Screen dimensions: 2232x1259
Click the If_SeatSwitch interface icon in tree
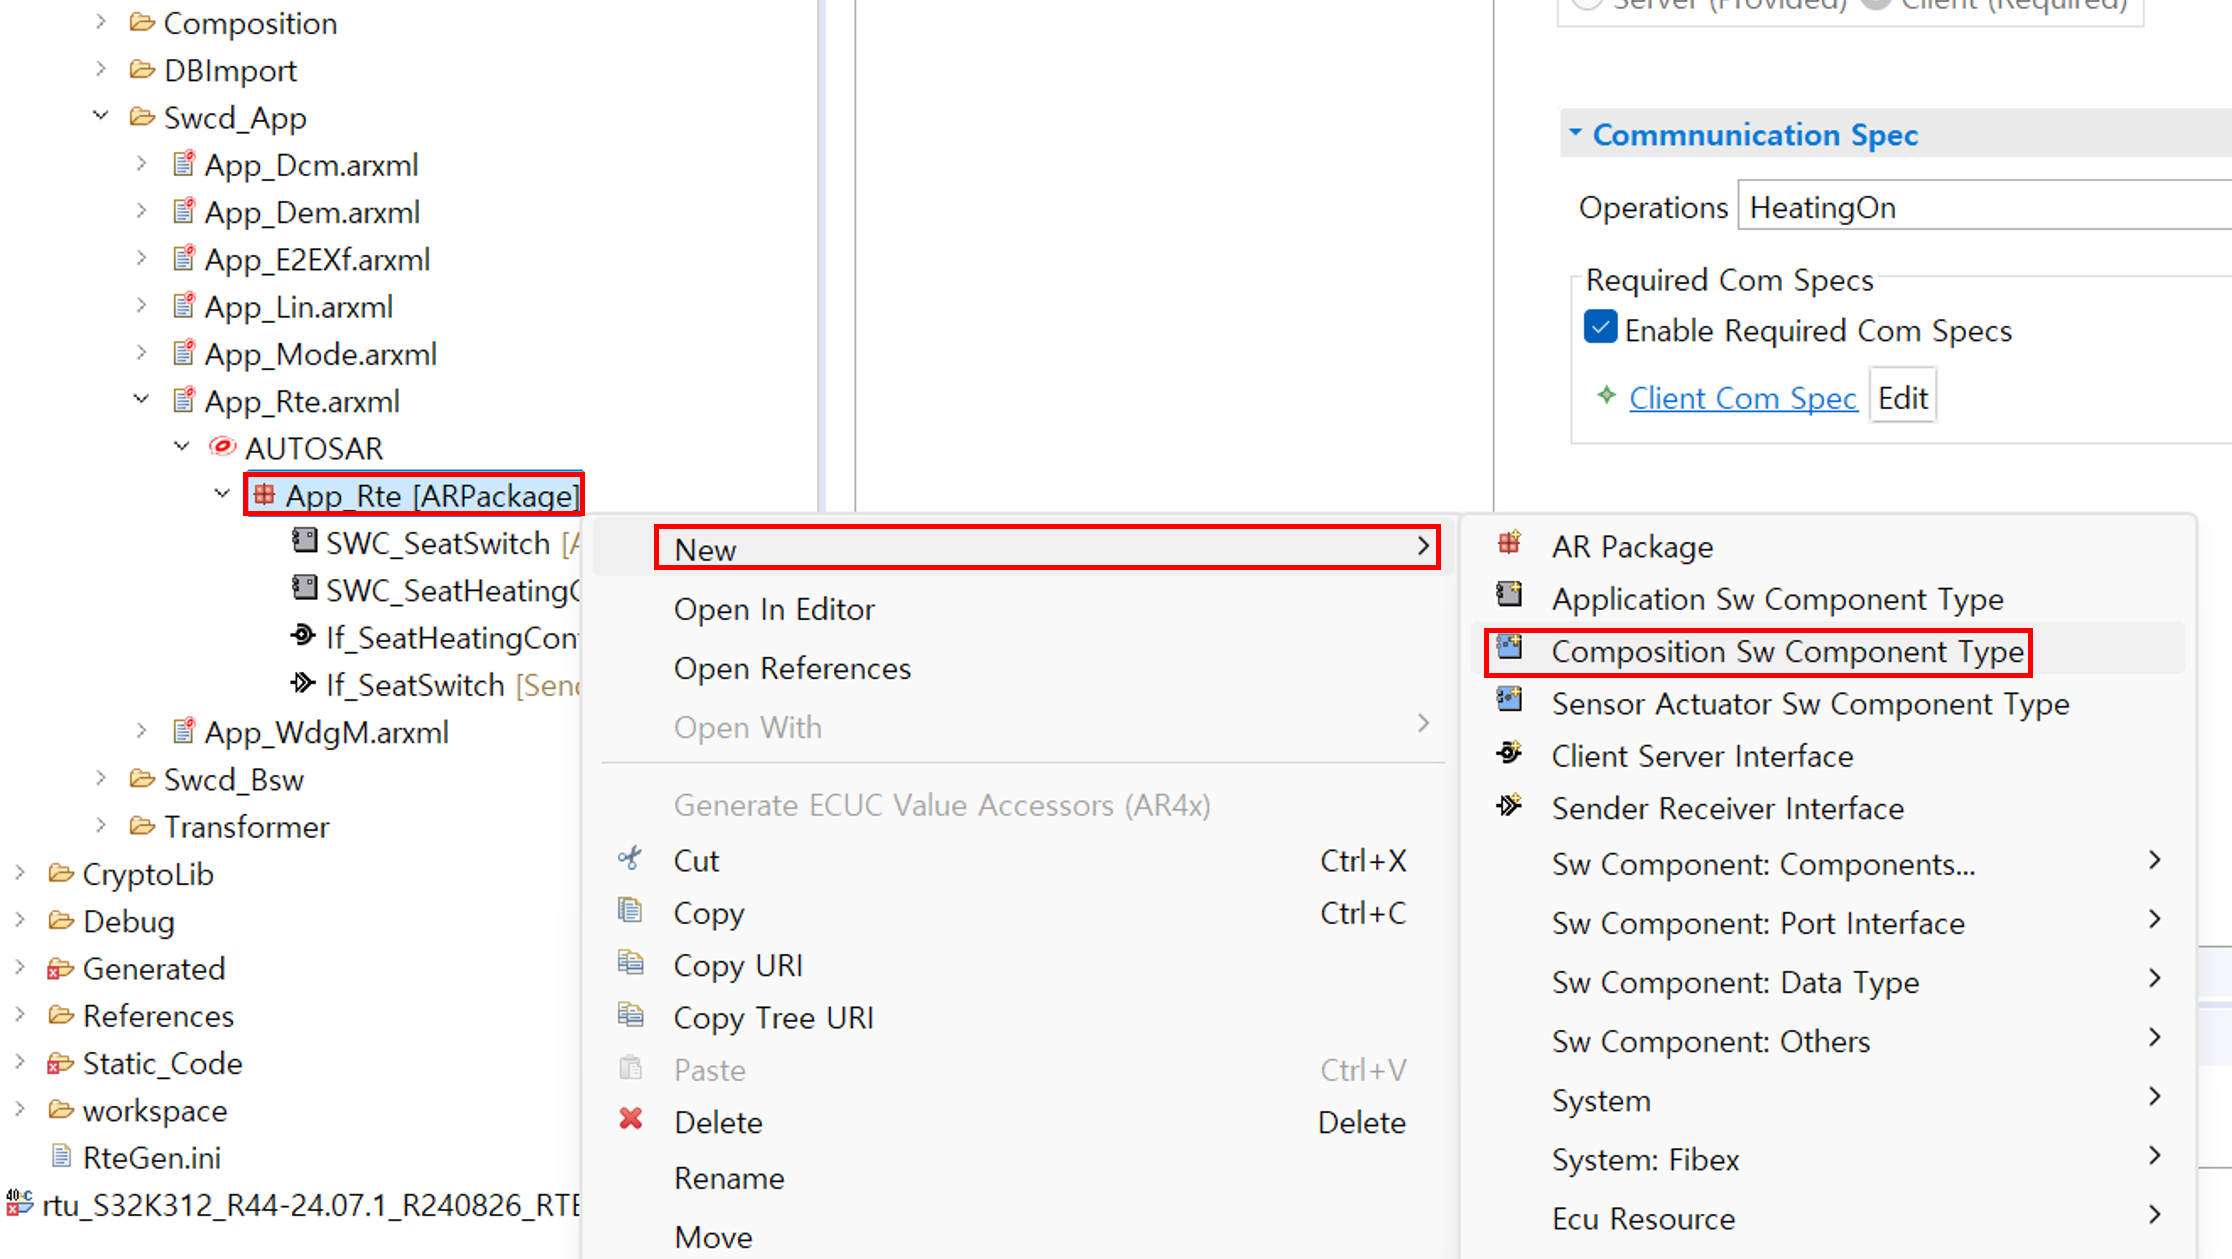(303, 684)
